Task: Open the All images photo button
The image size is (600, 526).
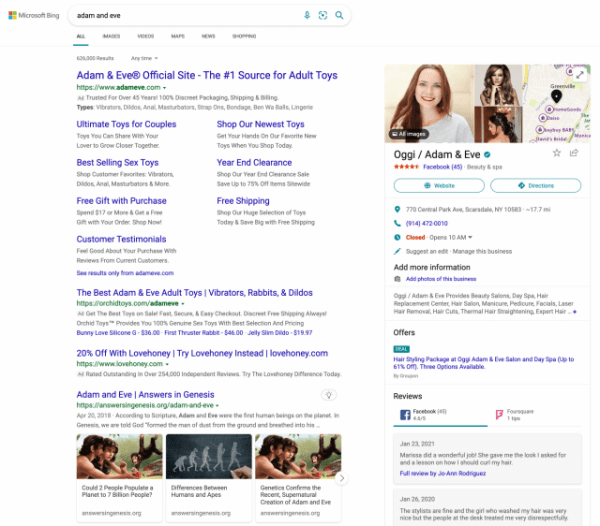Action: pos(410,133)
